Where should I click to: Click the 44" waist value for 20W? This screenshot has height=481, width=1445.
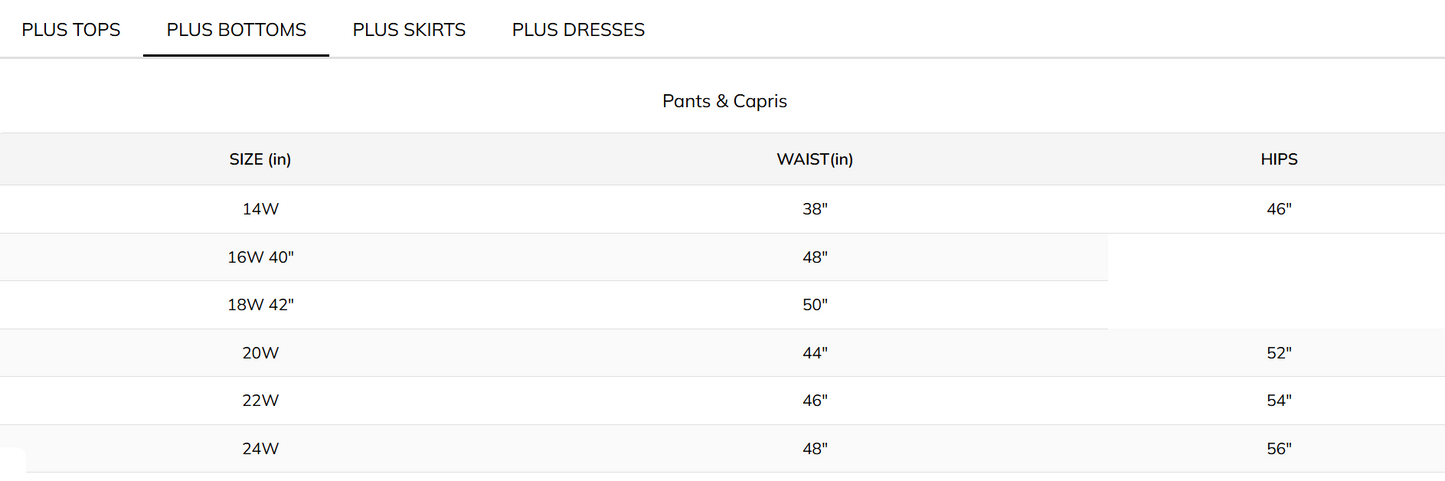tap(815, 353)
